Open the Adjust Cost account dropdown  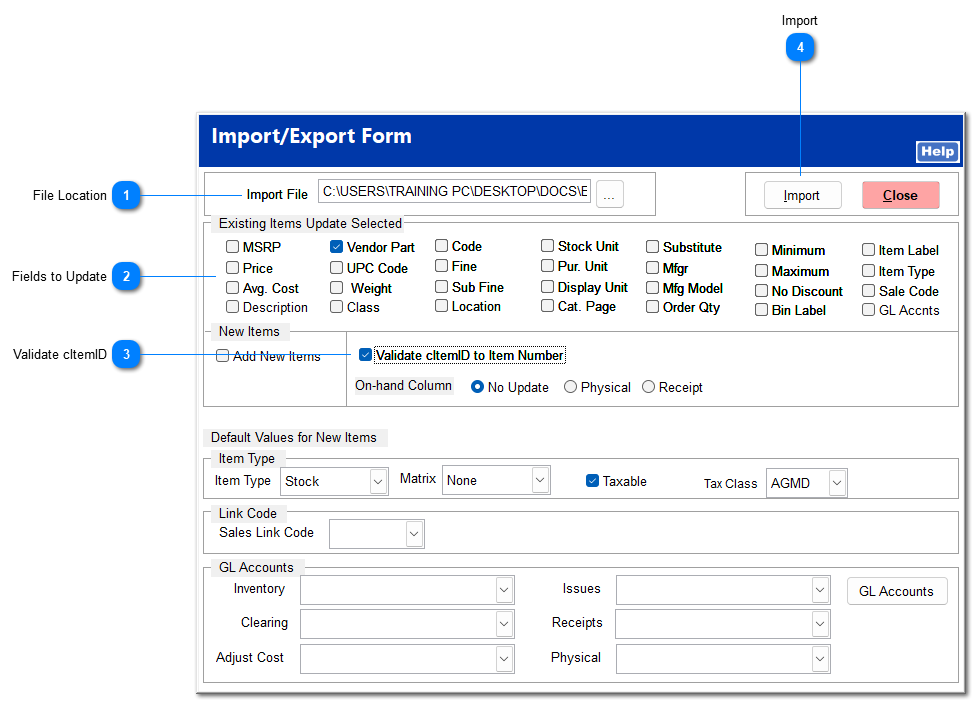[504, 659]
